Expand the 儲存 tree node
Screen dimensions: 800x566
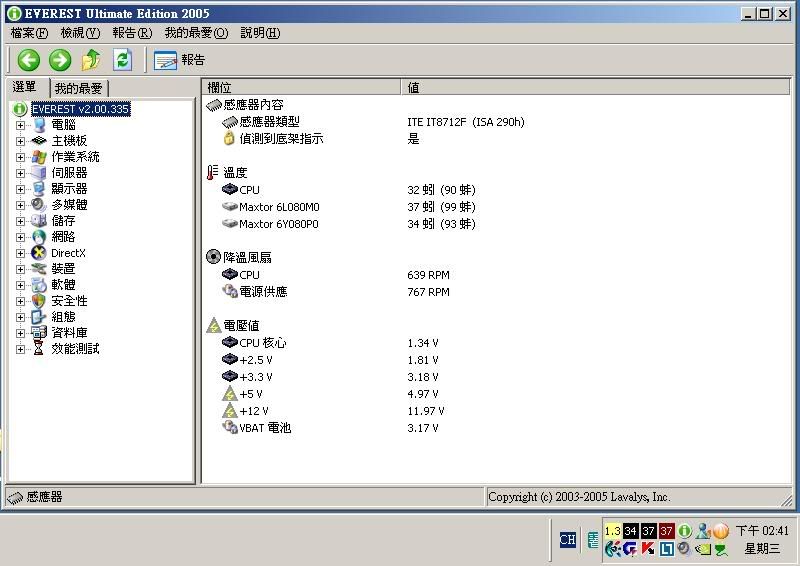point(20,221)
